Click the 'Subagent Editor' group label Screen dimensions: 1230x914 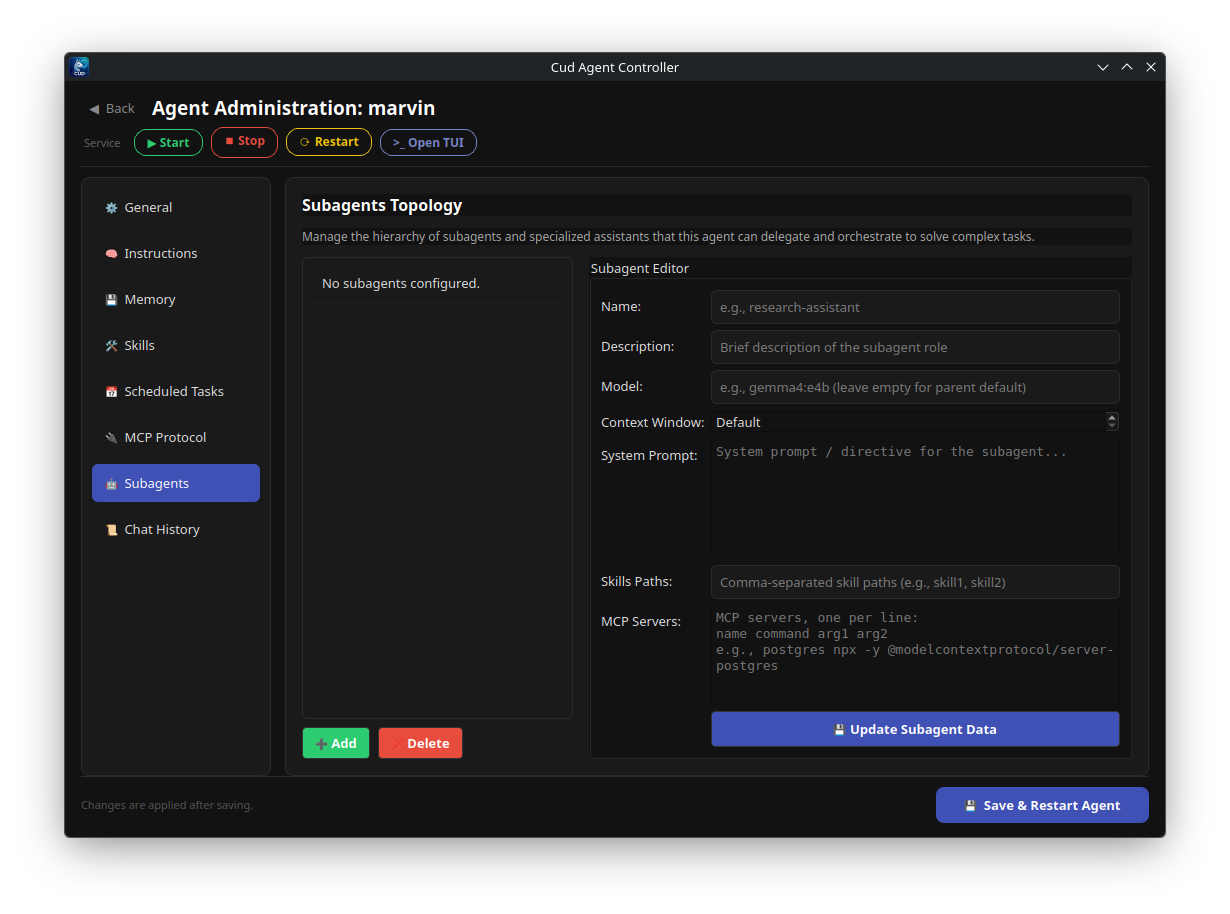coord(640,268)
